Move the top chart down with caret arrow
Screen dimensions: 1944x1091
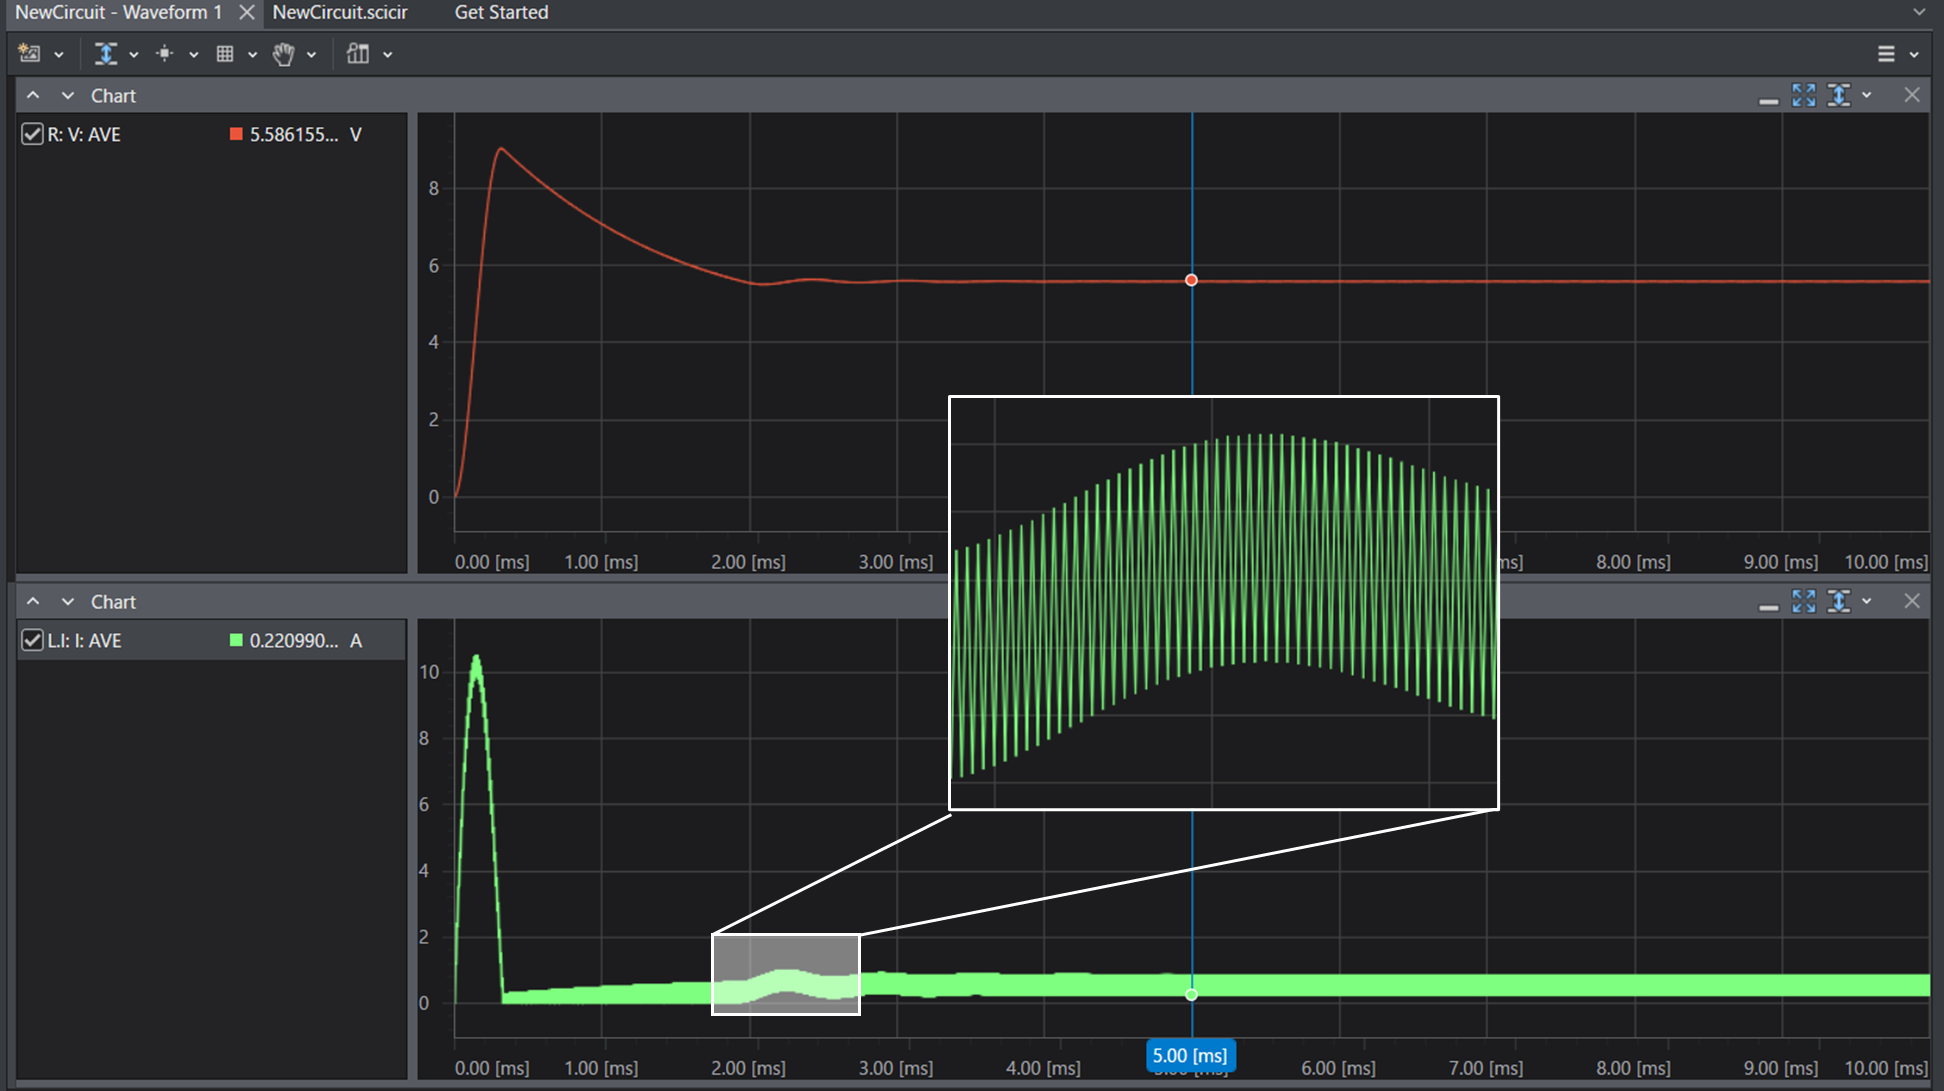pos(67,95)
